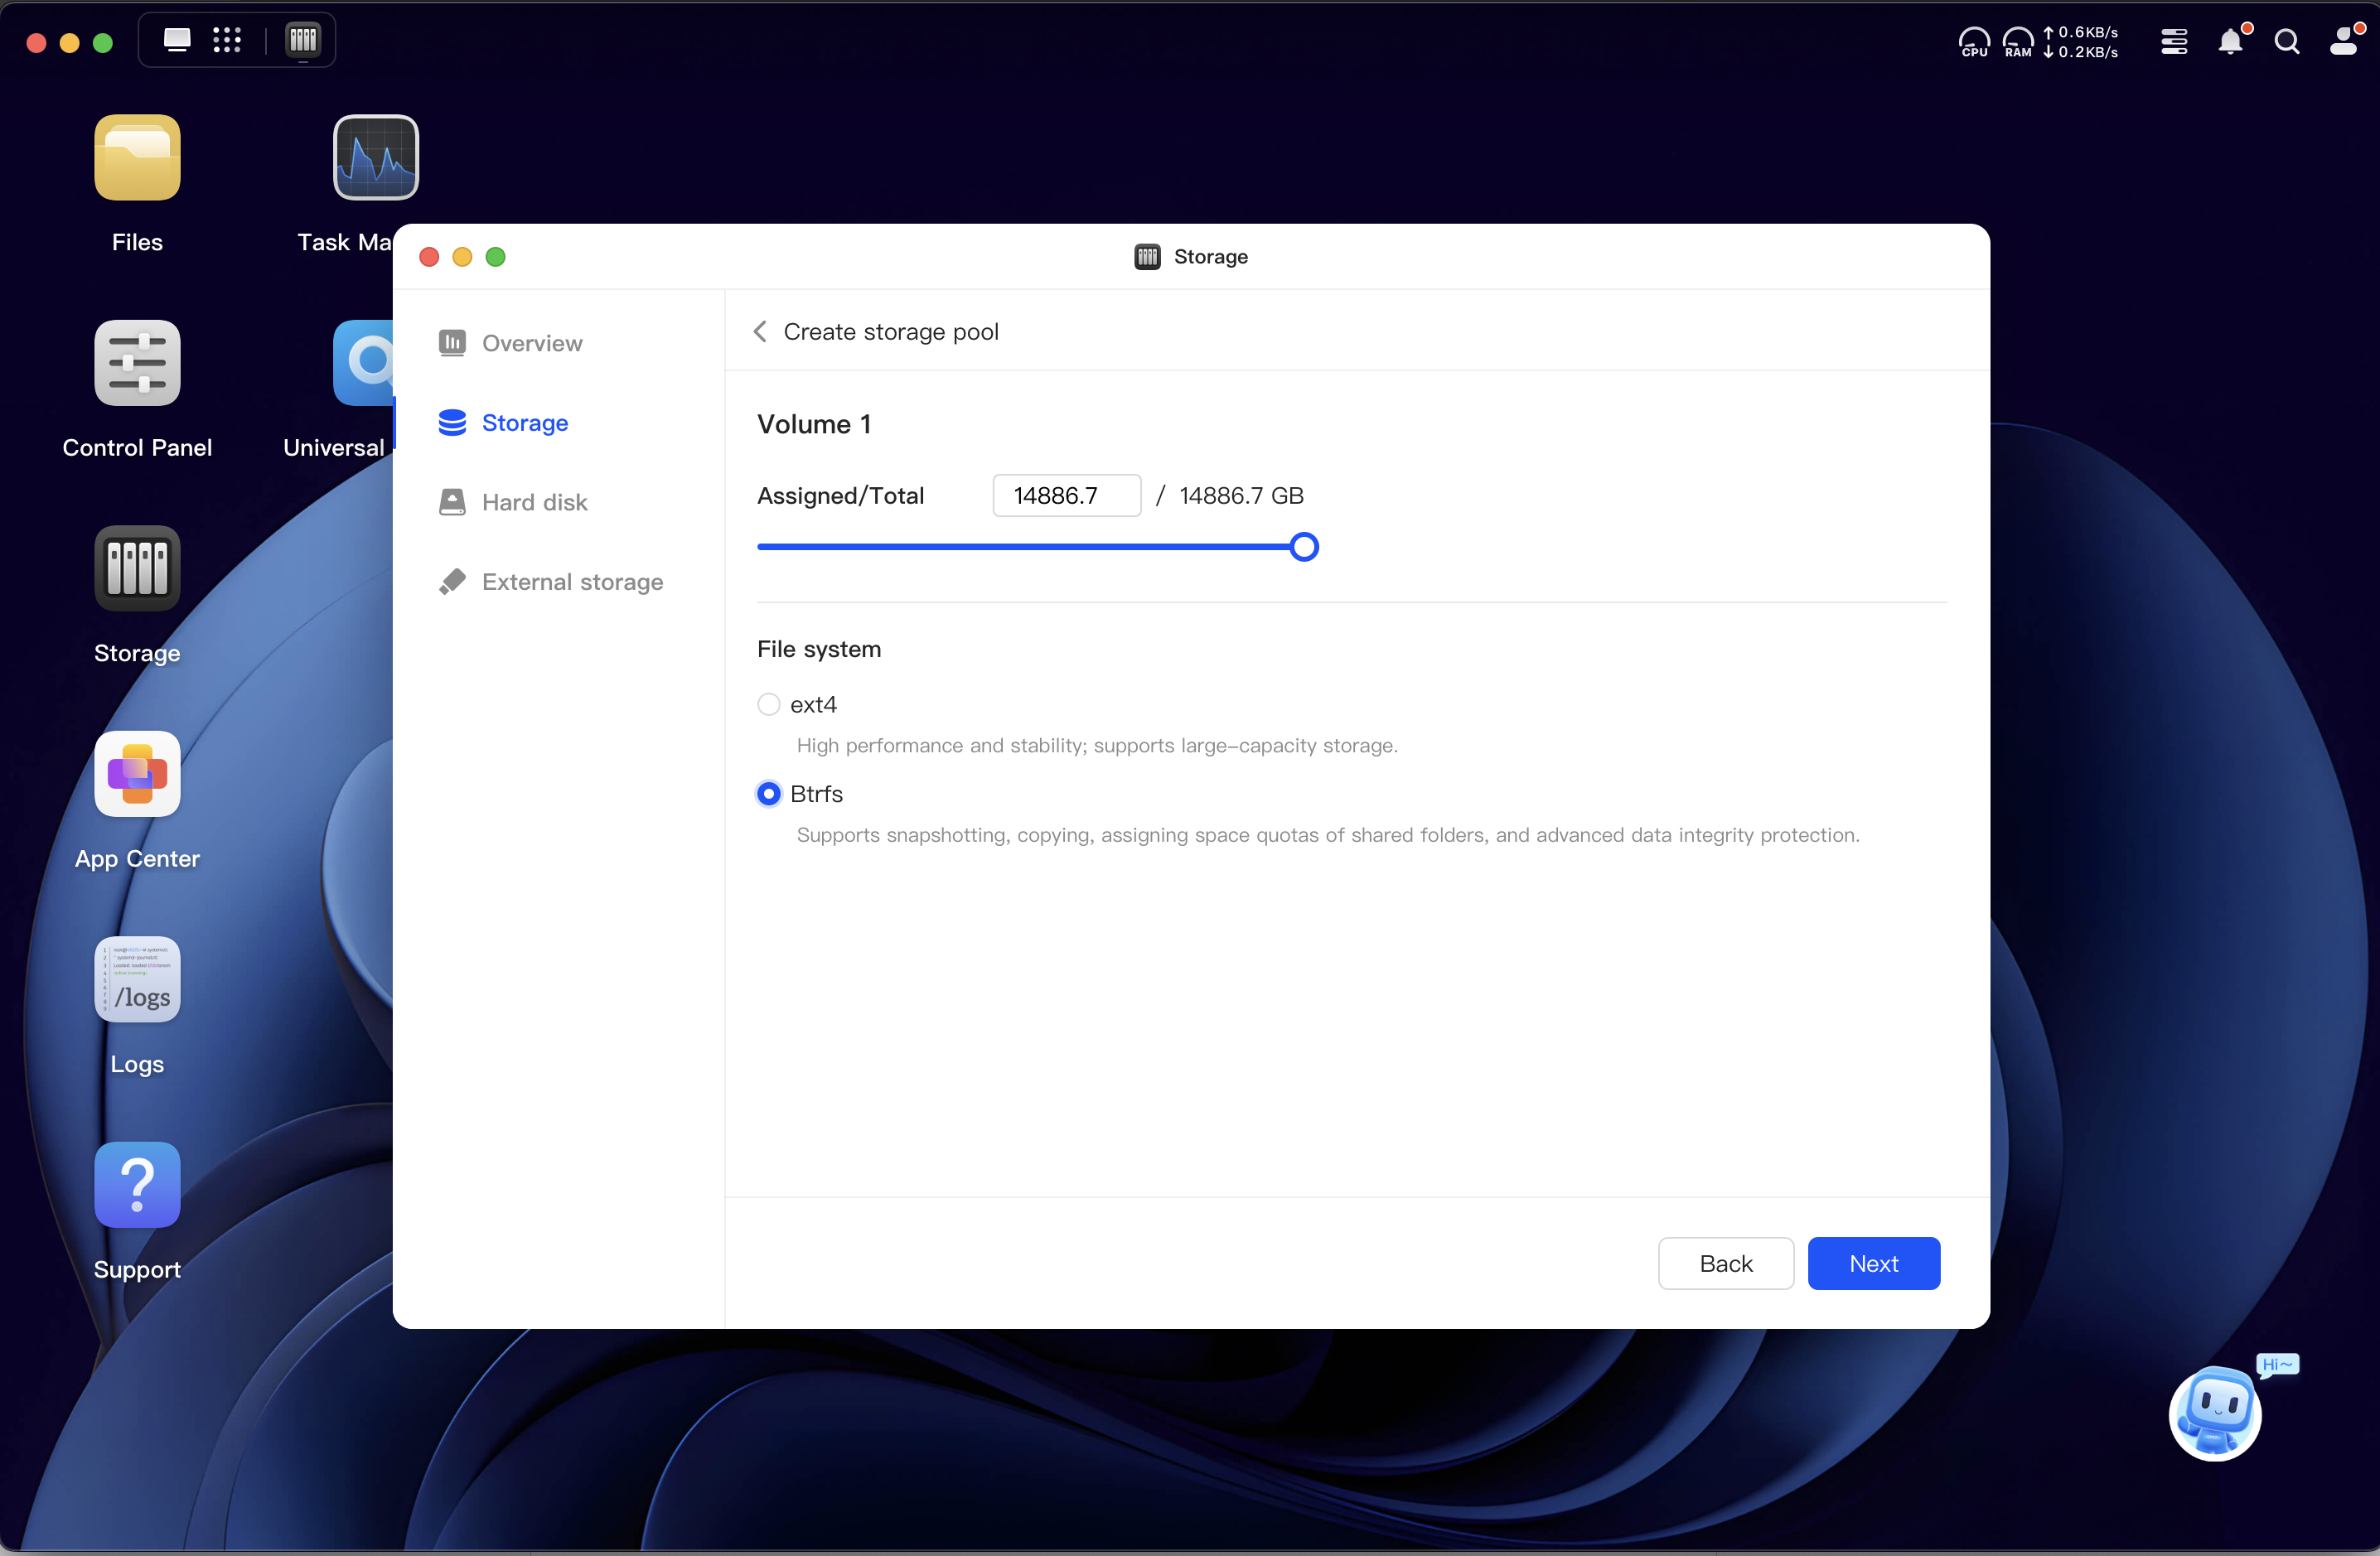The height and width of the screenshot is (1556, 2380).
Task: Click the Btrfs description text
Action: coord(1328,835)
